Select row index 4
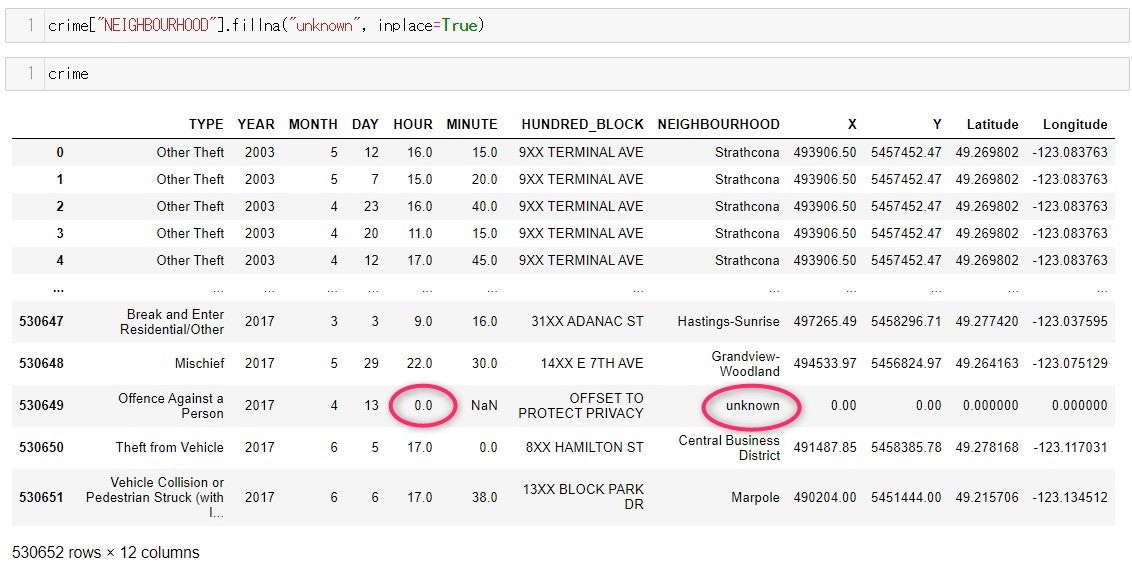1132x573 pixels. [x=60, y=260]
